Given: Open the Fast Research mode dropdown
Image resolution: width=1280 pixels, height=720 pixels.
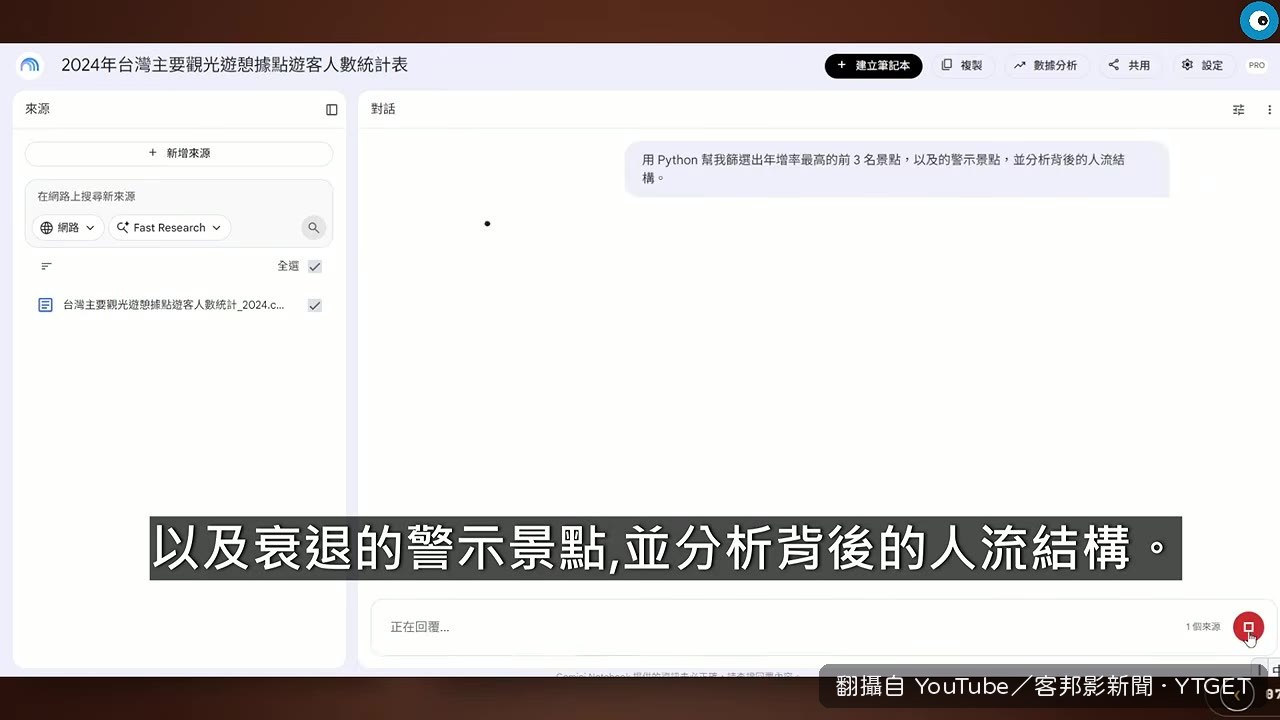Looking at the screenshot, I should pos(169,228).
